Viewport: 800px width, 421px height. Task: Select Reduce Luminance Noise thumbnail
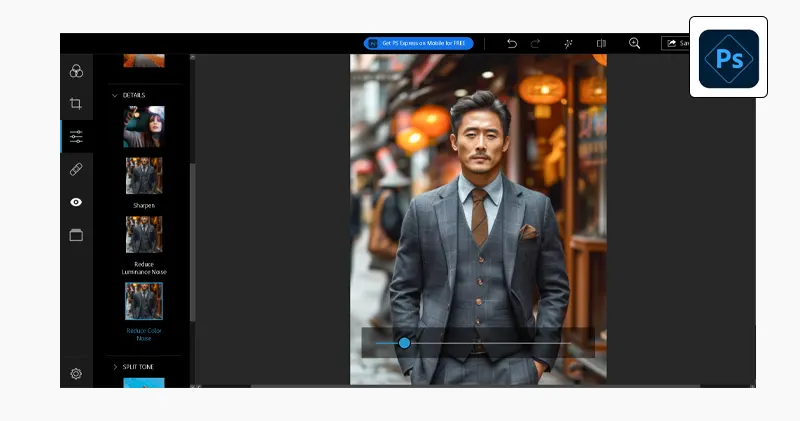click(x=144, y=234)
